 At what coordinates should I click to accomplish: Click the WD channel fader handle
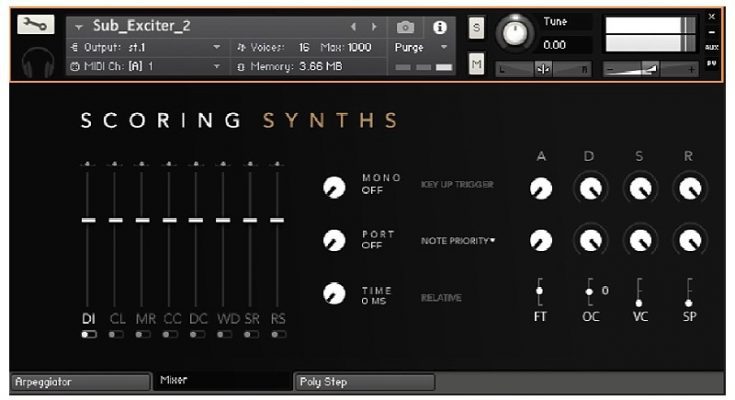coord(225,219)
